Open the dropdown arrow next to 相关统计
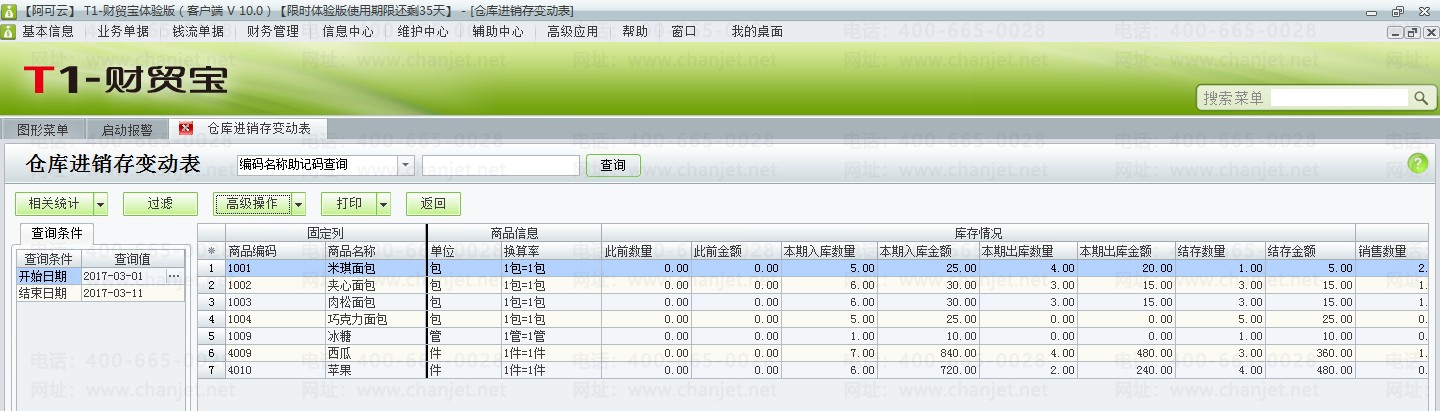The height and width of the screenshot is (411, 1440). point(100,204)
